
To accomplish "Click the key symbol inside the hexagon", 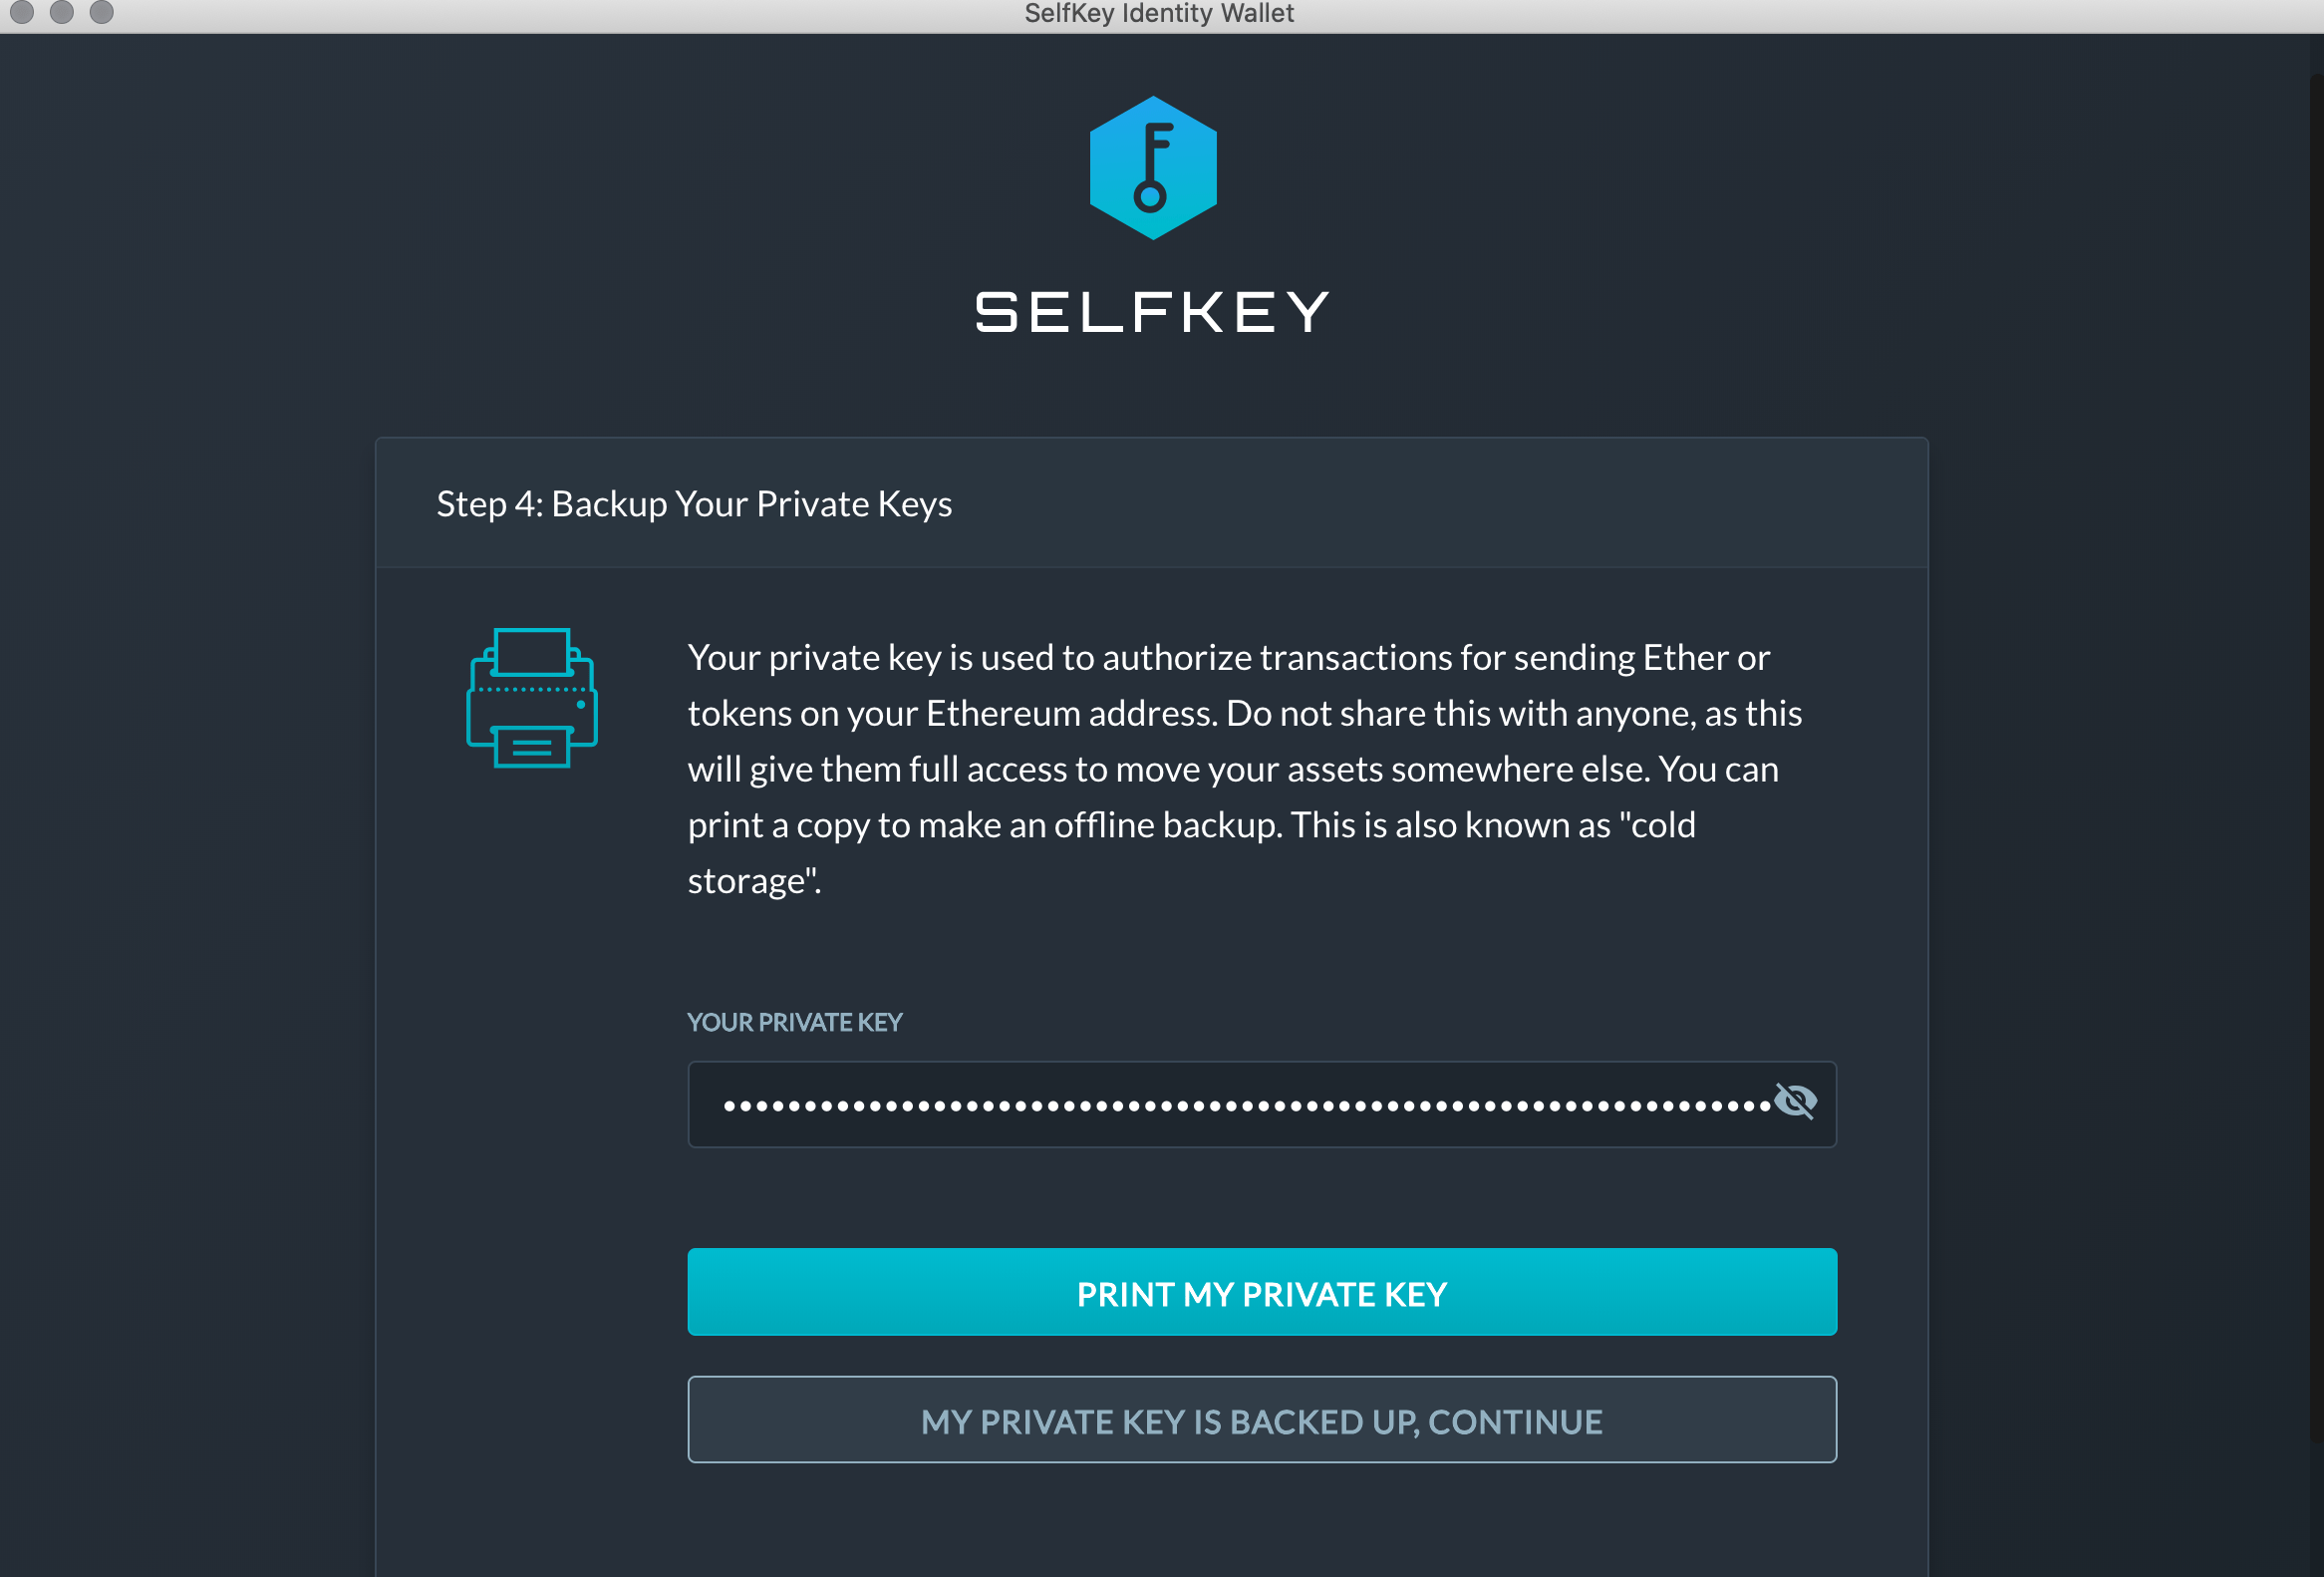I will click(1153, 168).
